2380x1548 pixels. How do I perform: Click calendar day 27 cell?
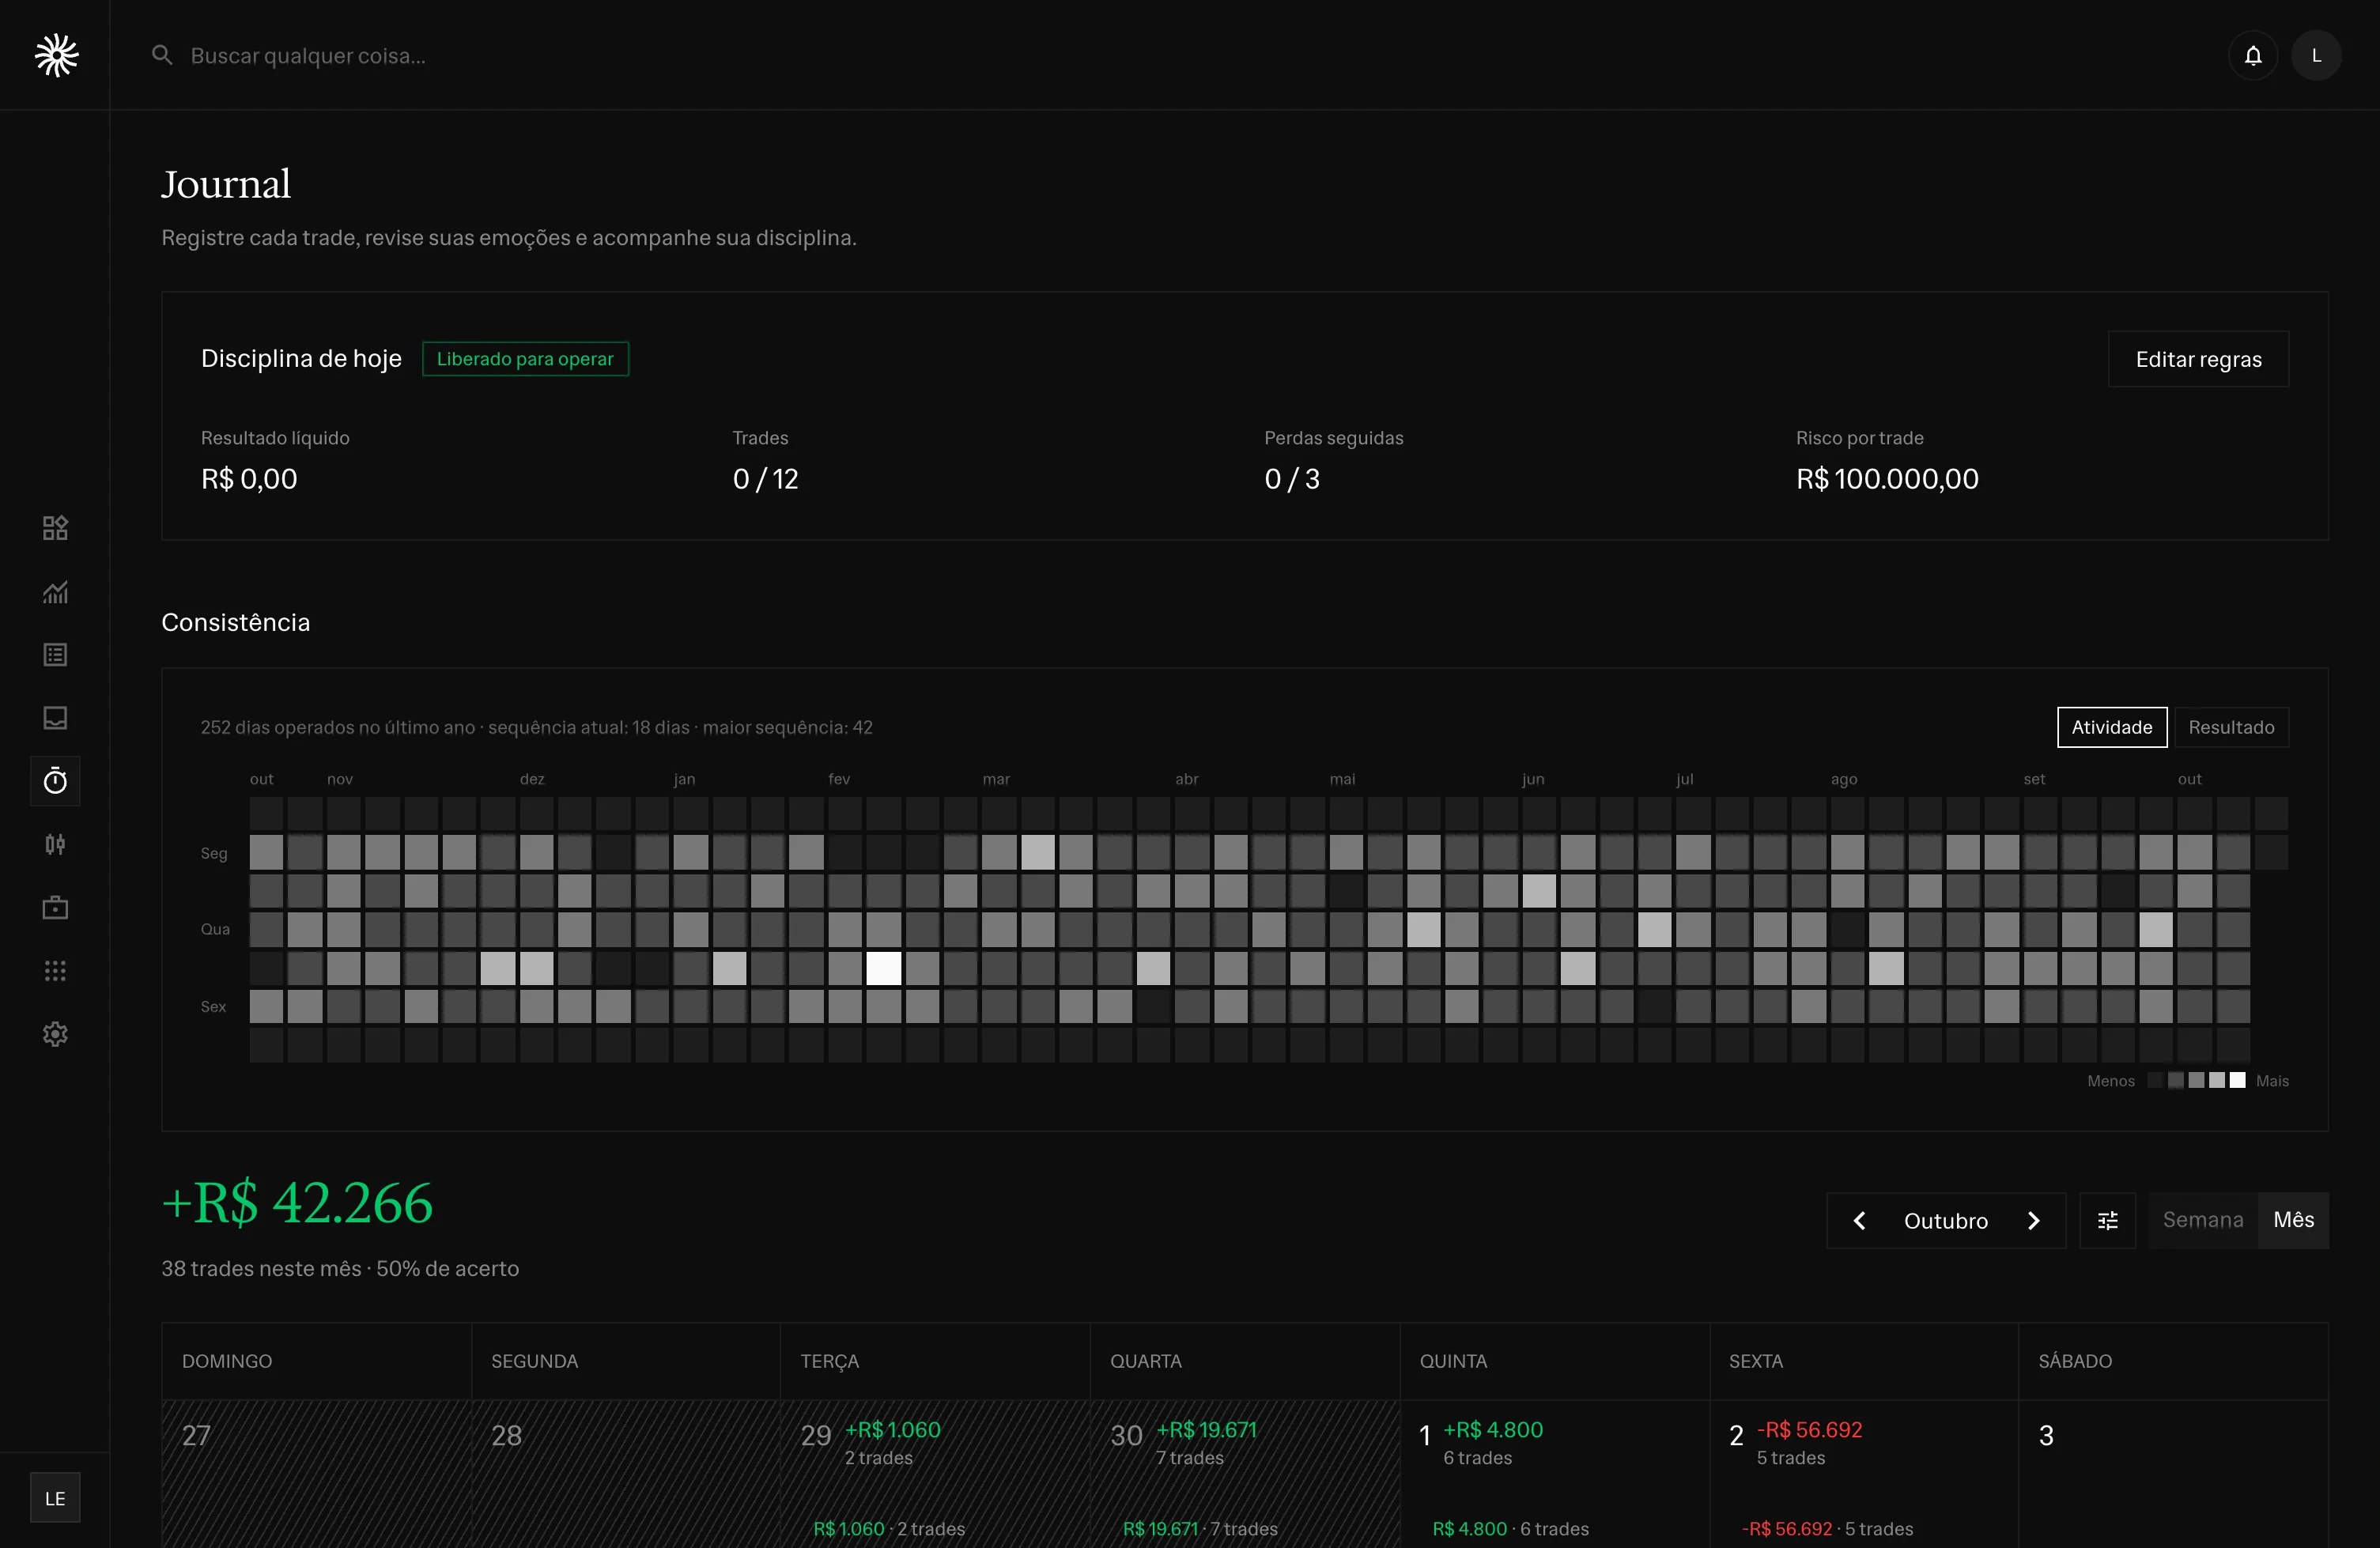[316, 1474]
